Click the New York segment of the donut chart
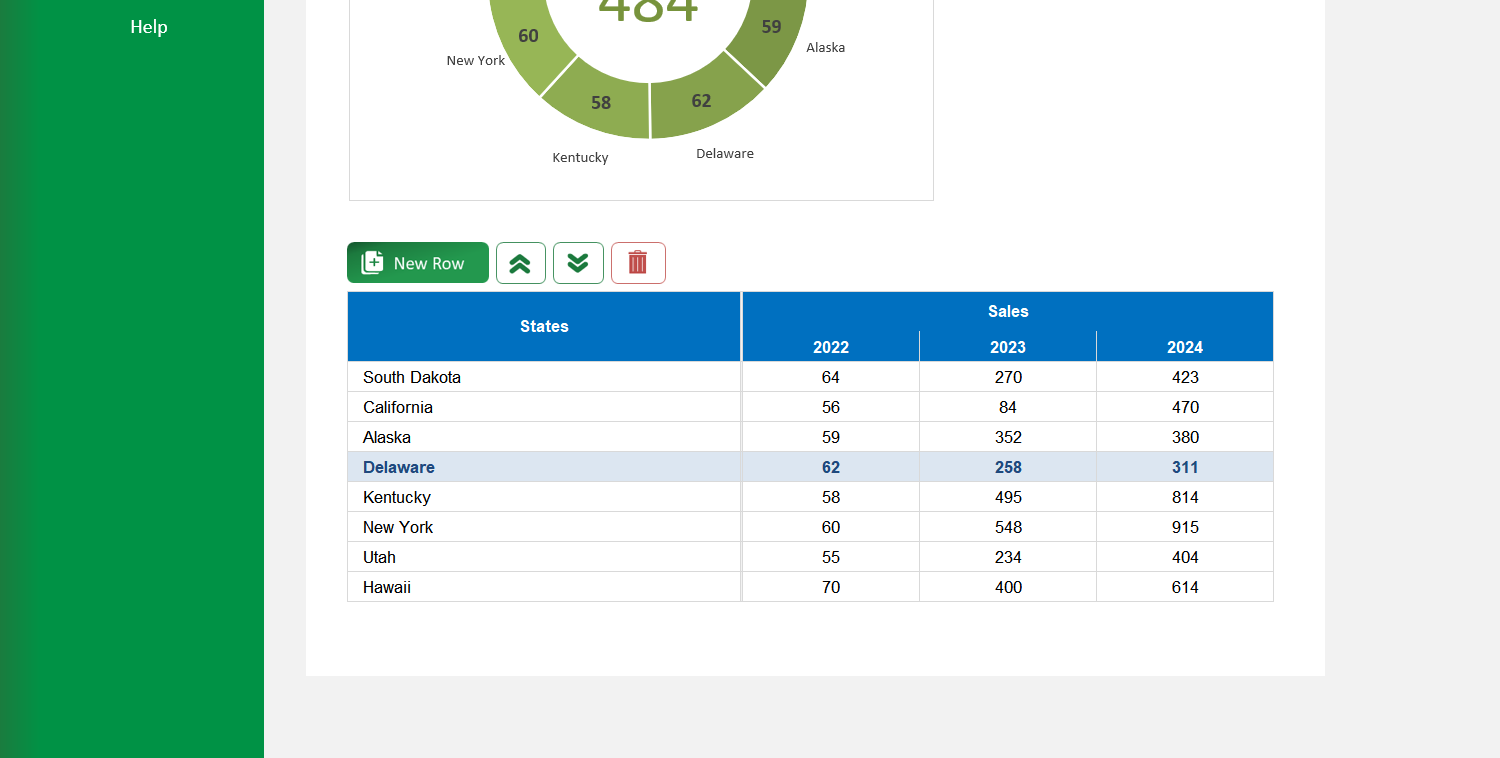Viewport: 1500px width, 758px height. click(527, 36)
